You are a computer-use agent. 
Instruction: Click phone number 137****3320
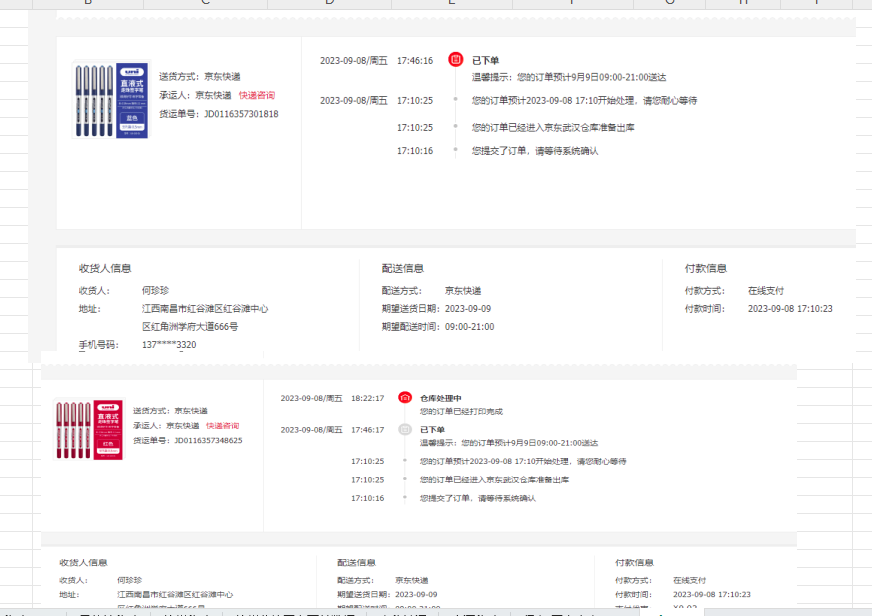coord(169,345)
